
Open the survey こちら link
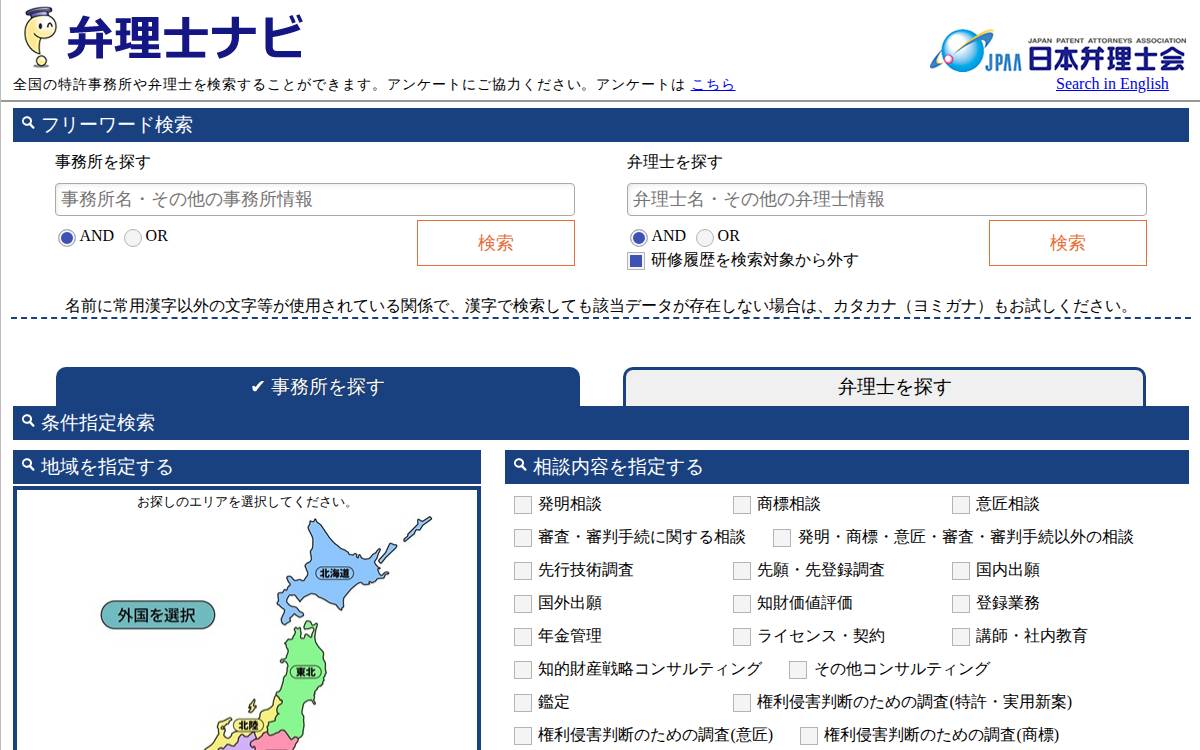coord(712,85)
